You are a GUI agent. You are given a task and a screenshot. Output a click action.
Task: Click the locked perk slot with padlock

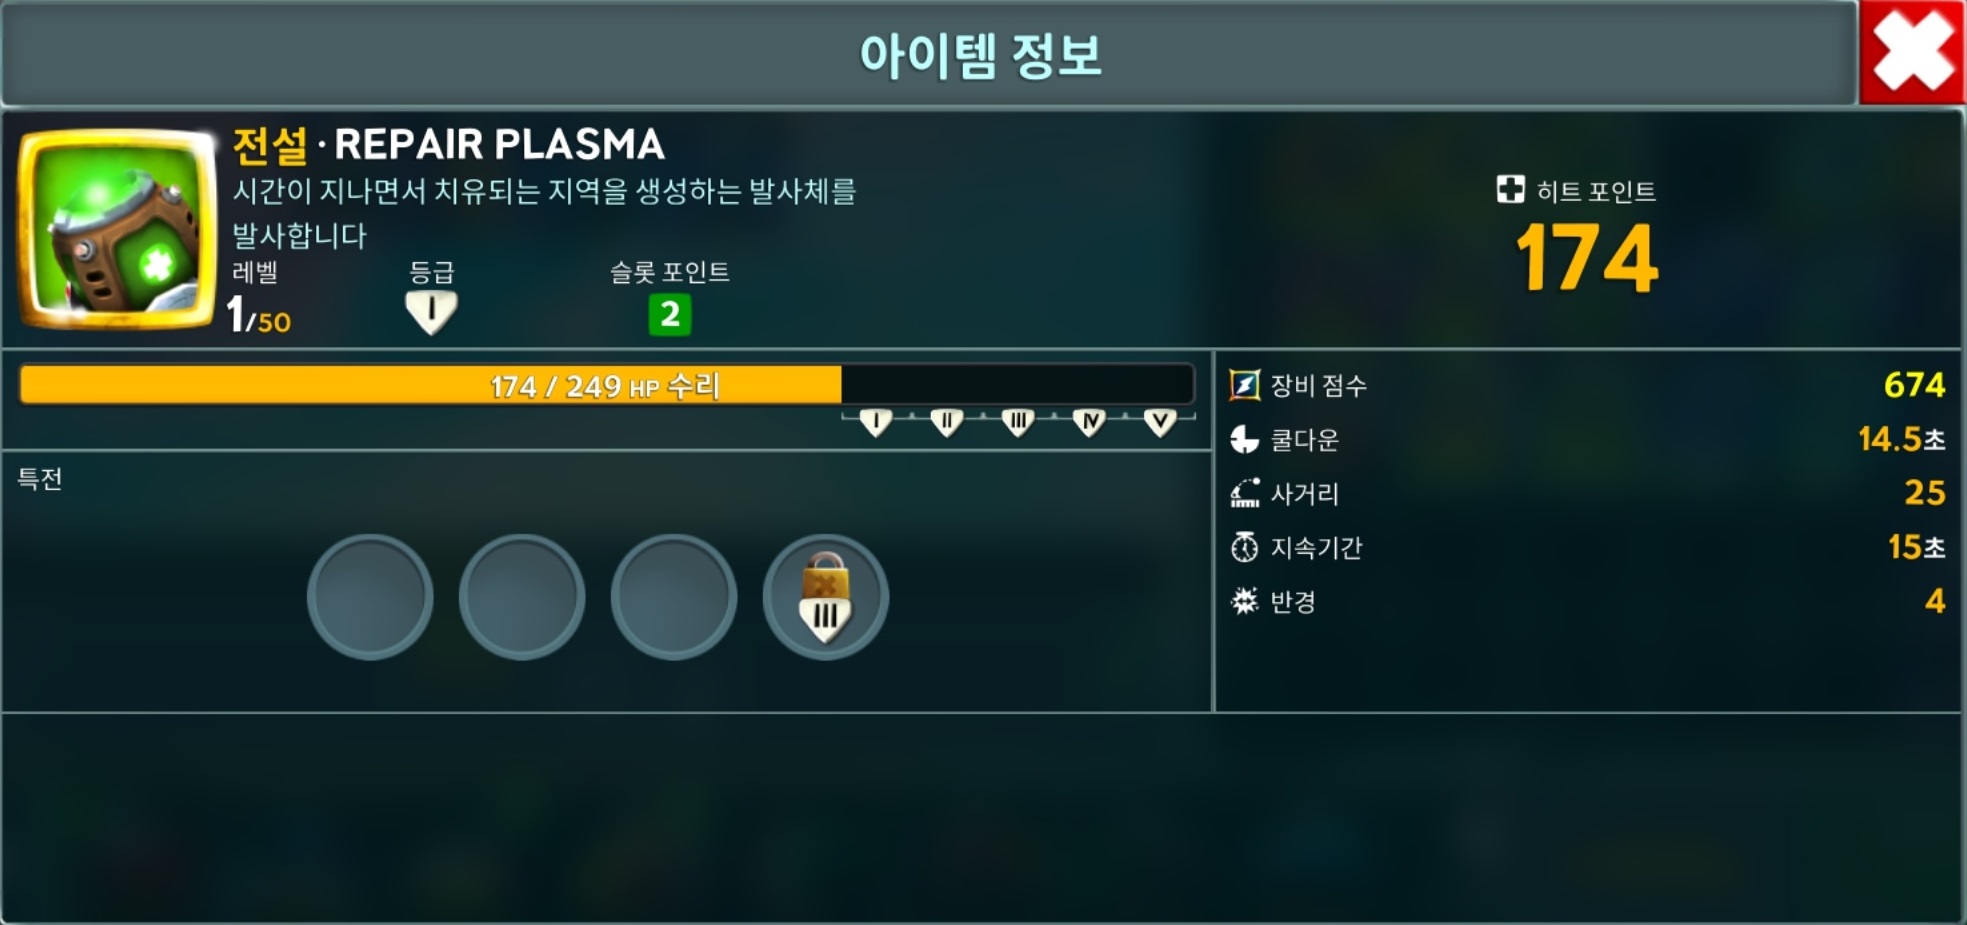[x=826, y=597]
